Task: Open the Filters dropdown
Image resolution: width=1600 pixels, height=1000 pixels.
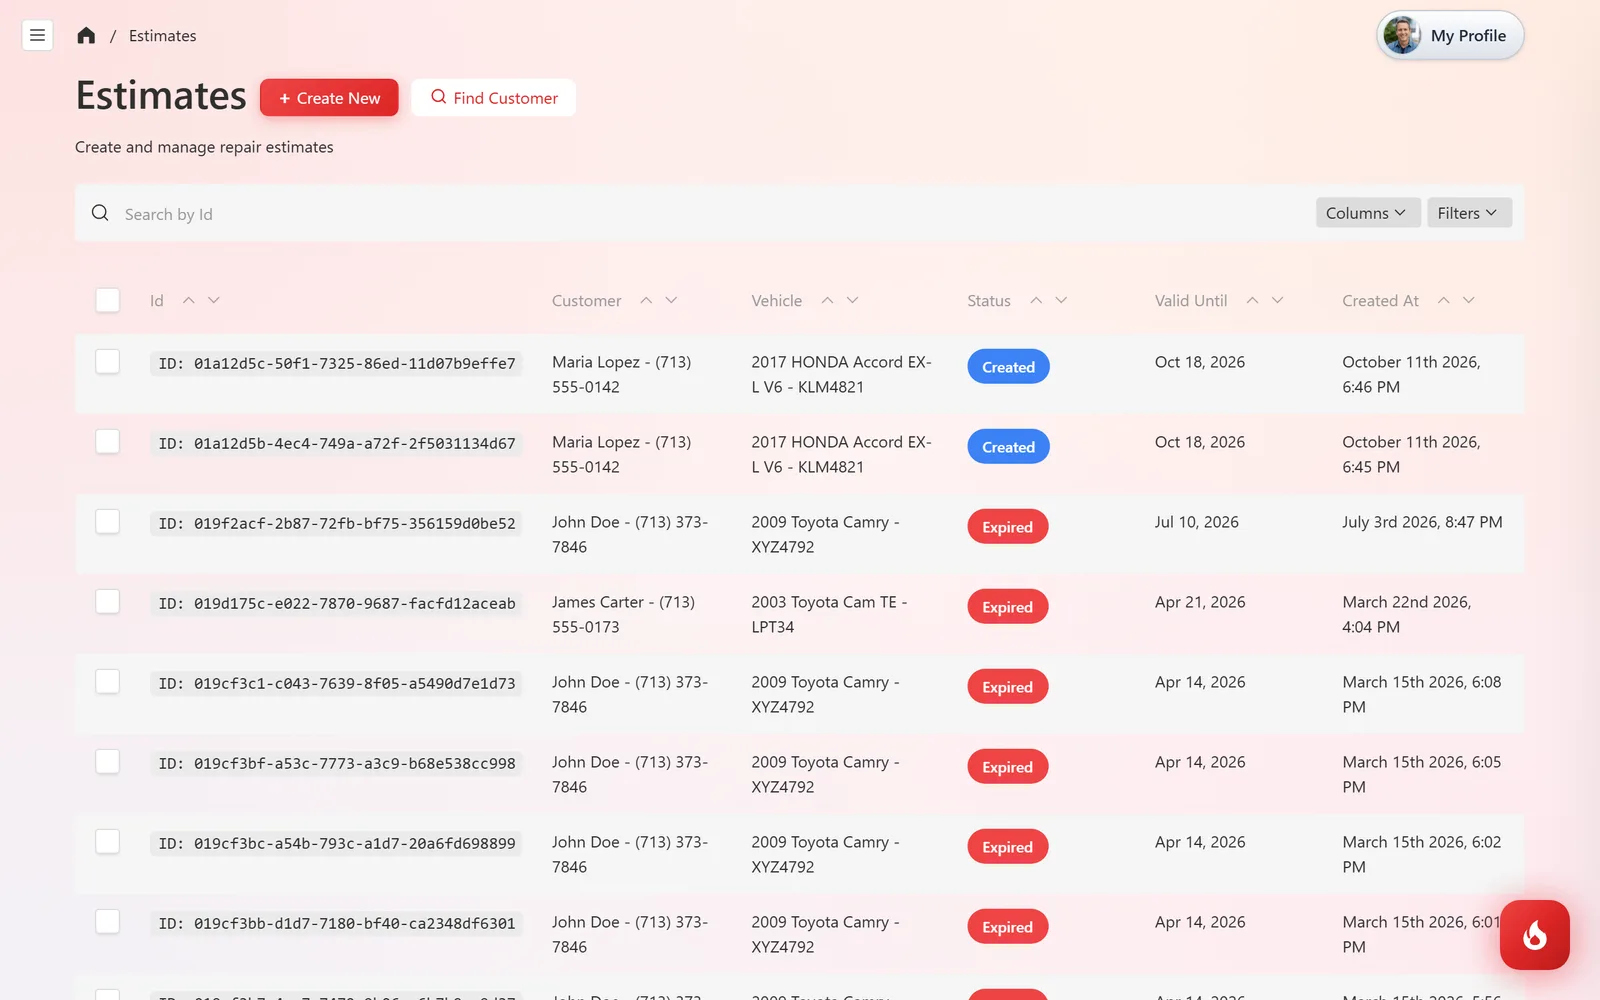Action: click(x=1469, y=213)
